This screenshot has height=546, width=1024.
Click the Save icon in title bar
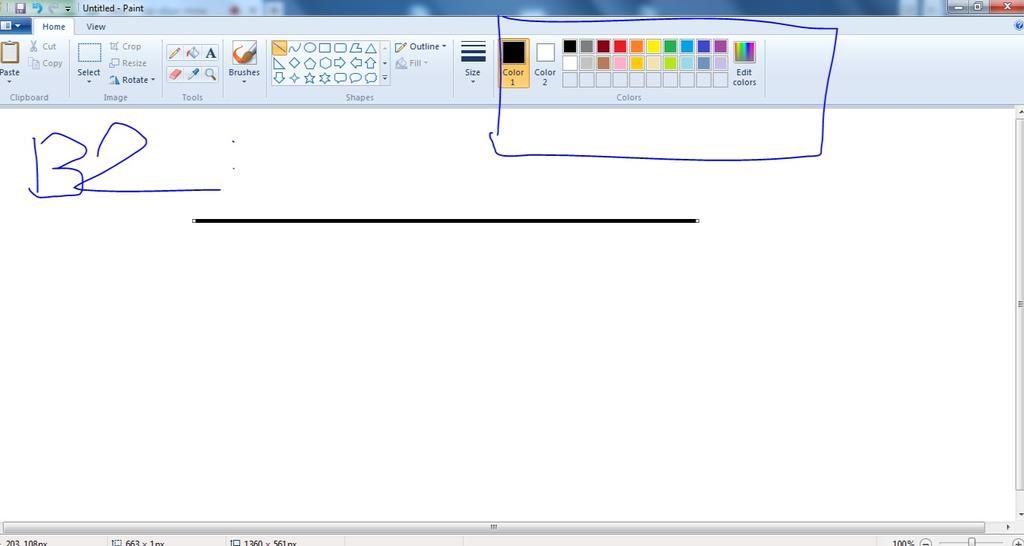[20, 8]
